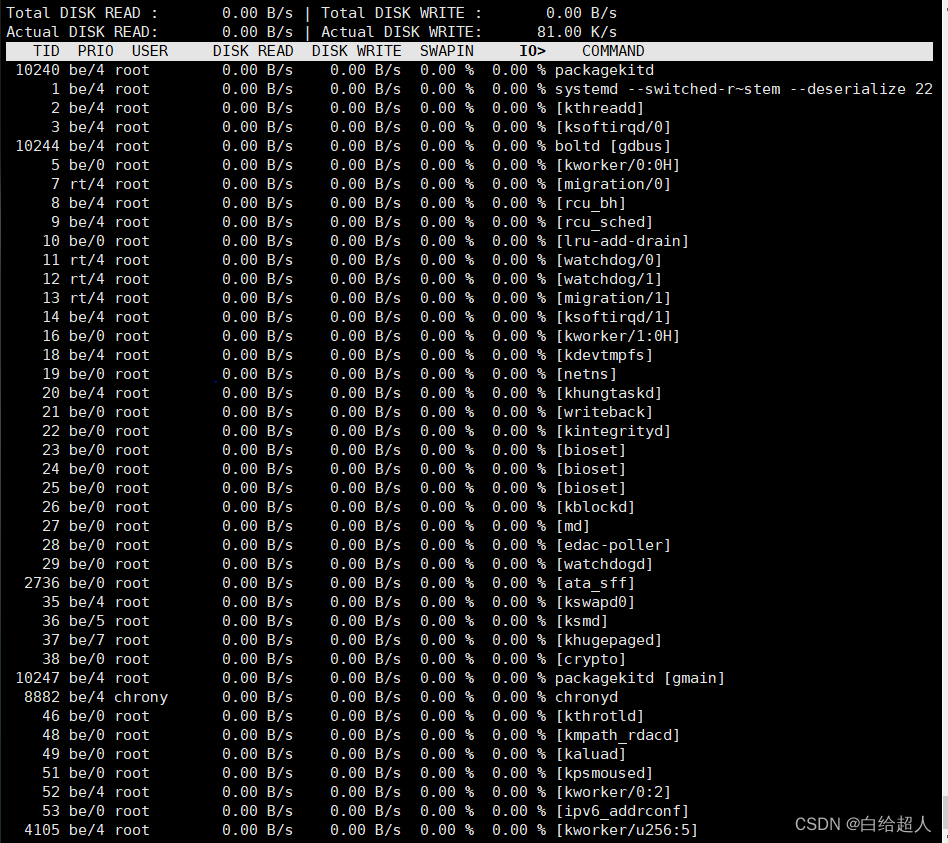Select the [kworker/0:2] command
The height and width of the screenshot is (843, 948).
(613, 792)
